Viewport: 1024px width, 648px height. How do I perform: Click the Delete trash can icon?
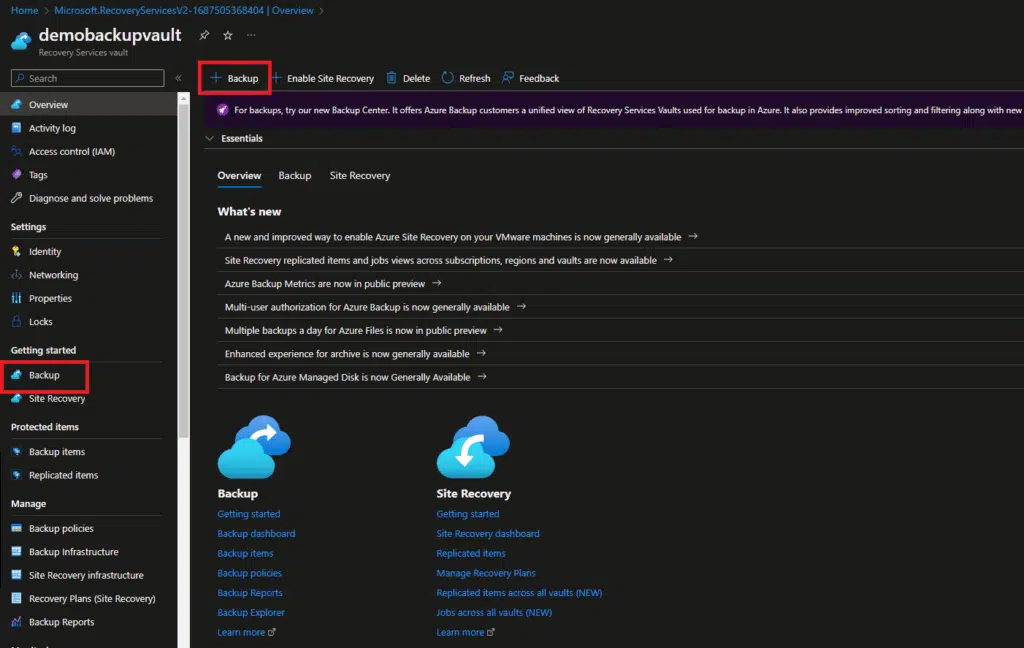pos(391,78)
